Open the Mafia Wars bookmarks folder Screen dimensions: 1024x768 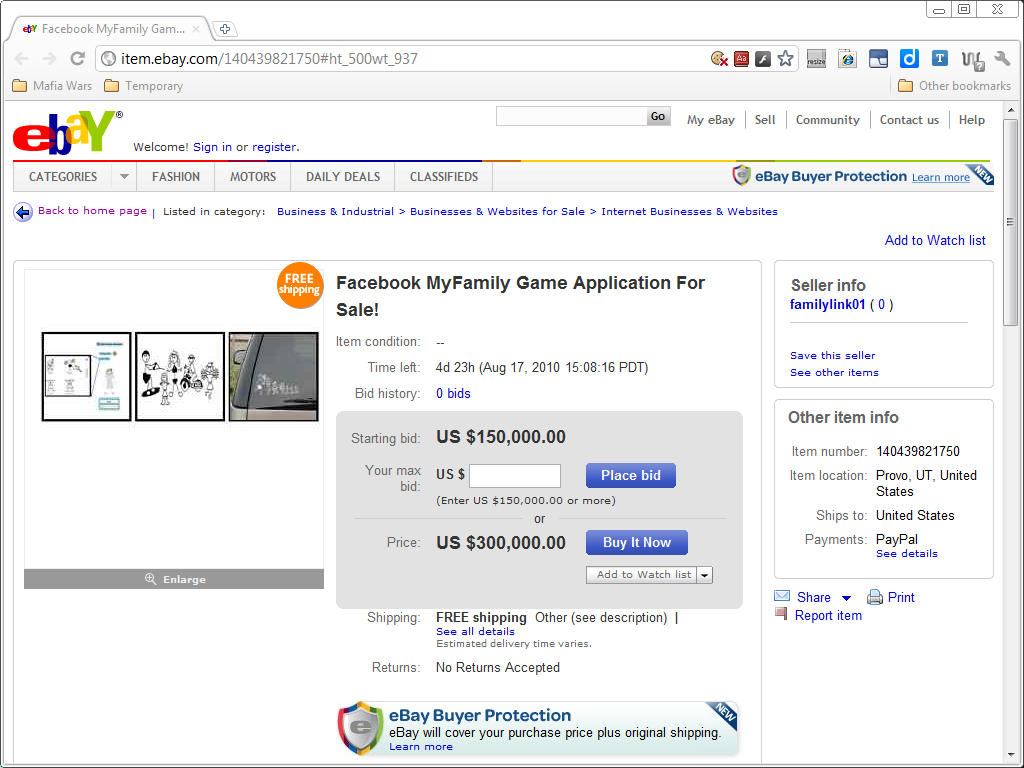coord(52,86)
